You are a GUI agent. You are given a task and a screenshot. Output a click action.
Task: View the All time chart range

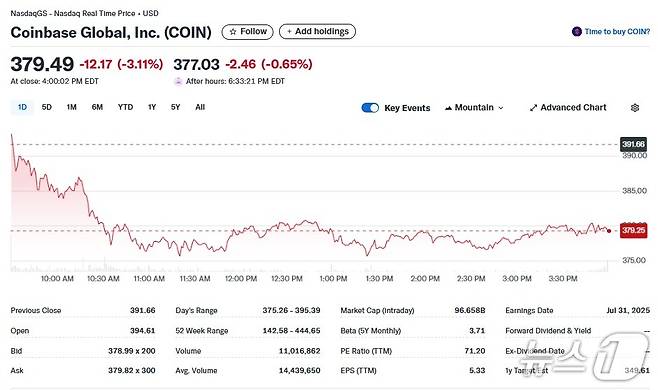coord(200,107)
